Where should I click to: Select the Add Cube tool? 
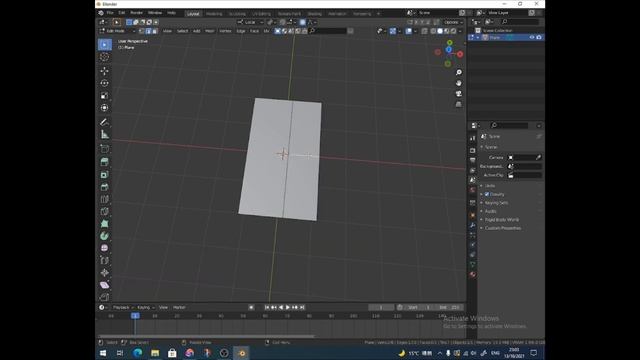tap(104, 149)
